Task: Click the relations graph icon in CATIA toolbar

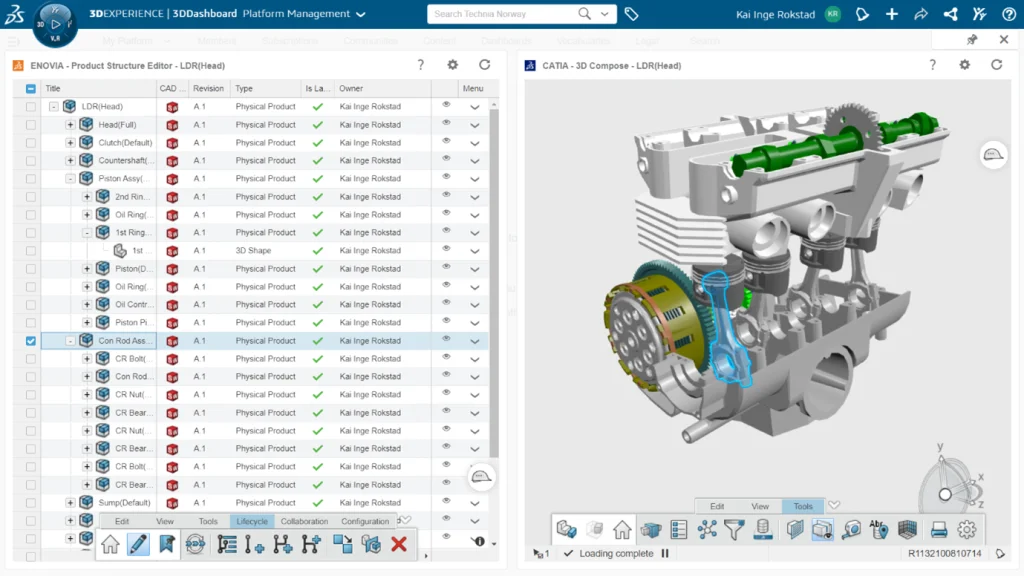Action: [707, 530]
